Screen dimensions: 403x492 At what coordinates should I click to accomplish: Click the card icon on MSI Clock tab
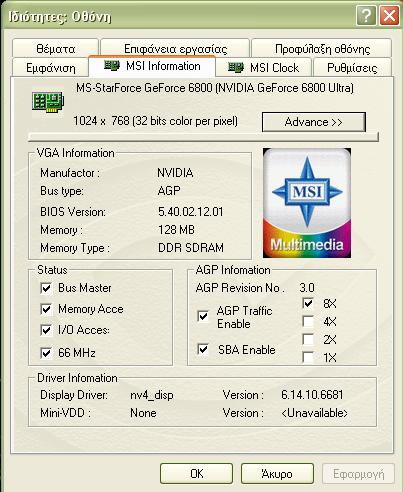[x=236, y=68]
